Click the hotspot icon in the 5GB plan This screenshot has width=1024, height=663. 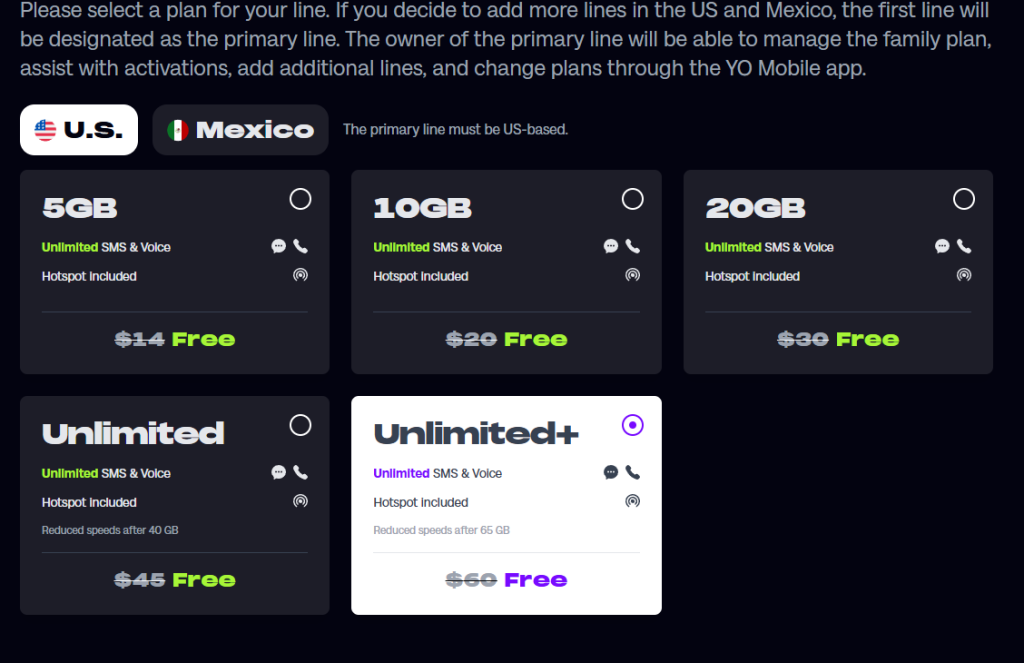300,275
